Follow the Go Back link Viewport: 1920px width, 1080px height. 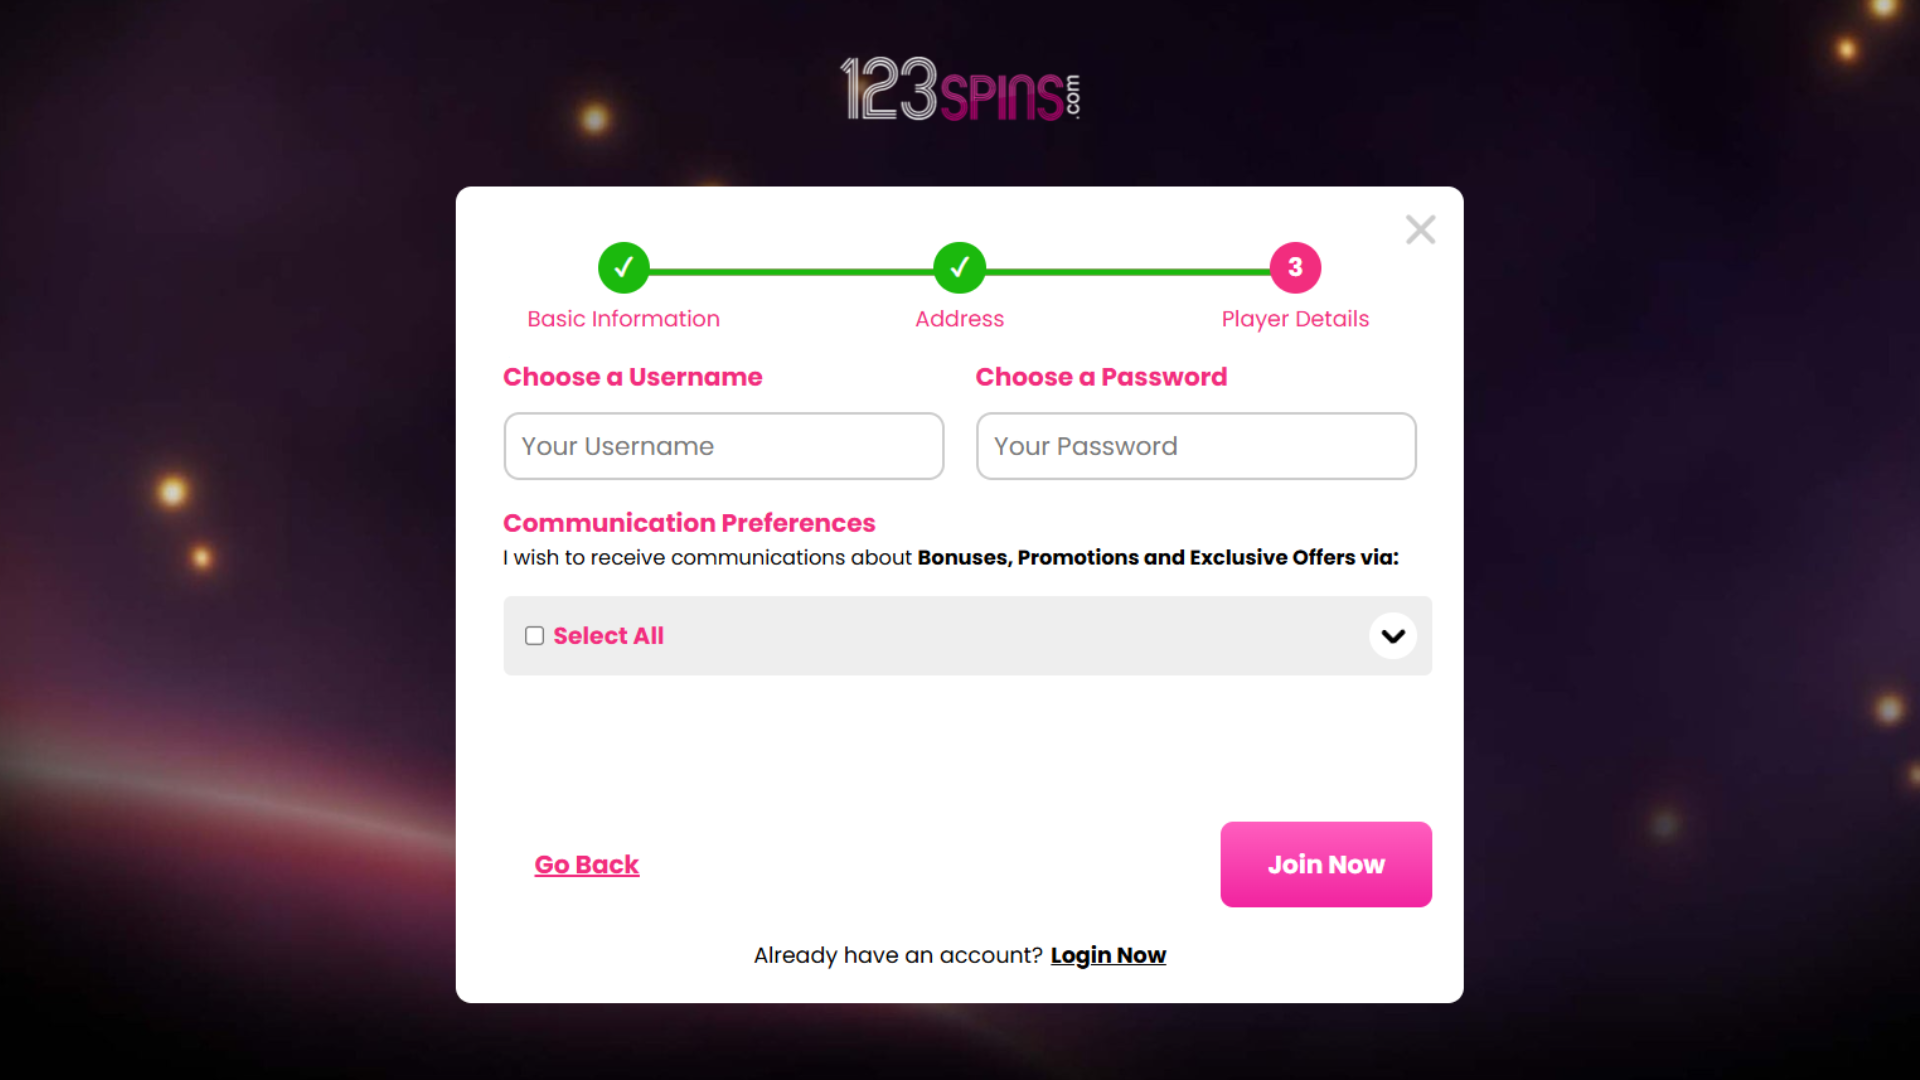[x=586, y=865]
